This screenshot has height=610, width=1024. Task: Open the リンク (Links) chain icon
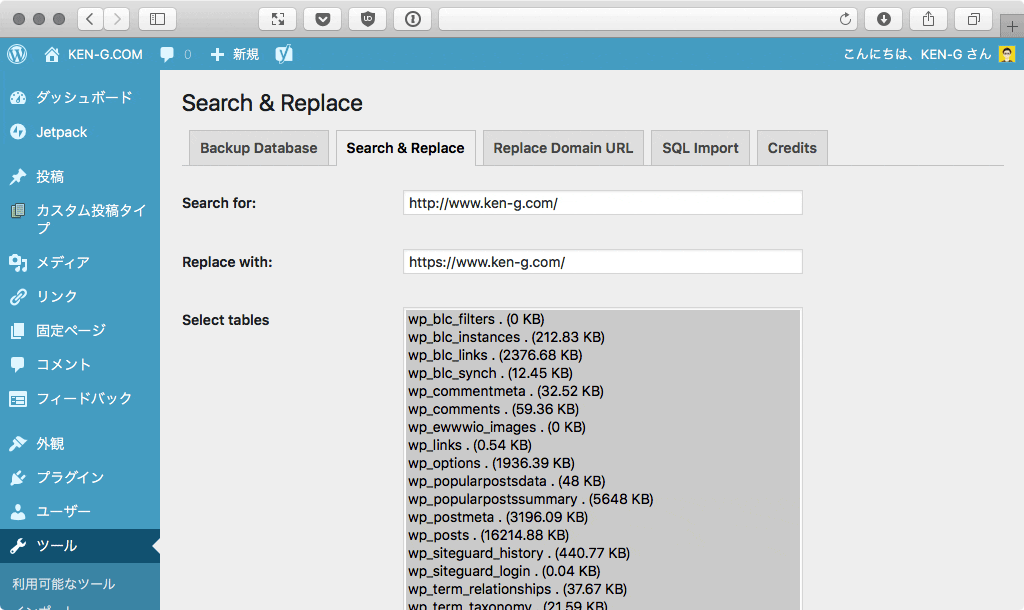point(16,296)
